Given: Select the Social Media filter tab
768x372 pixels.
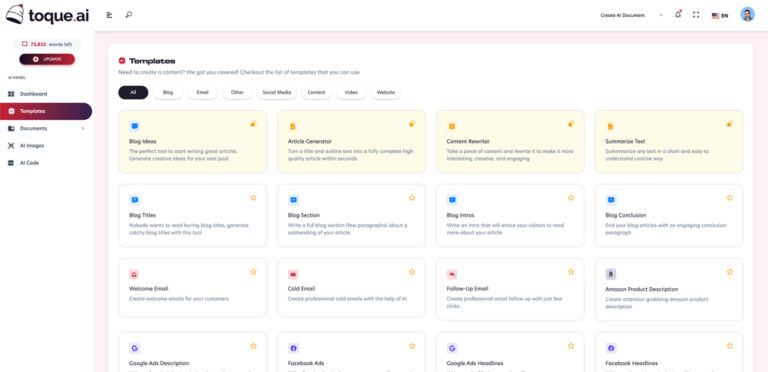Looking at the screenshot, I should 277,93.
